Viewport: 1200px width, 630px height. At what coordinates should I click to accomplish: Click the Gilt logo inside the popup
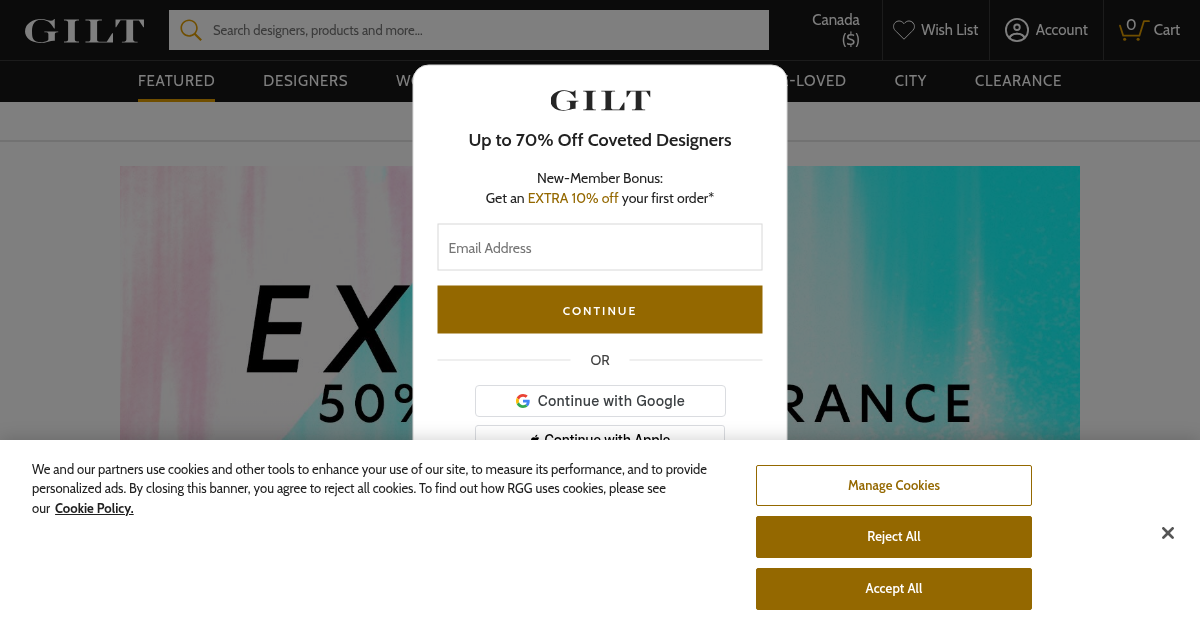pyautogui.click(x=599, y=100)
